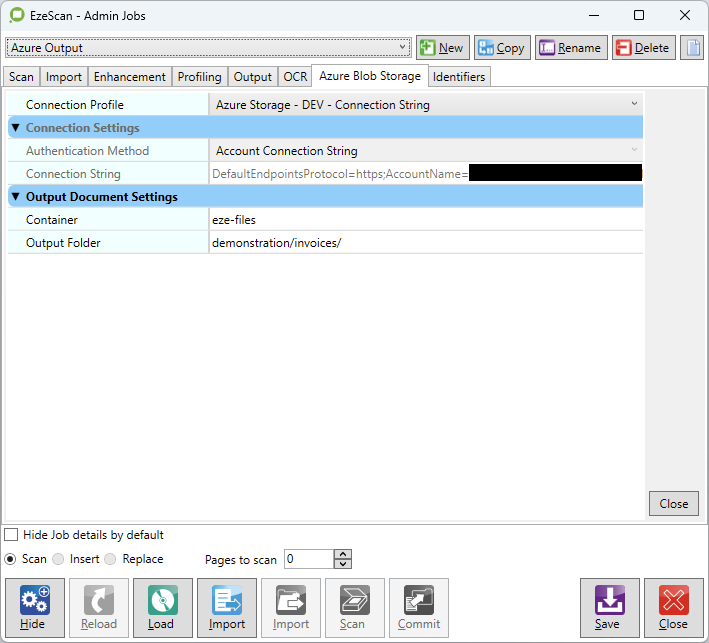Click the small Close button in panel
The image size is (709, 643).
(673, 504)
